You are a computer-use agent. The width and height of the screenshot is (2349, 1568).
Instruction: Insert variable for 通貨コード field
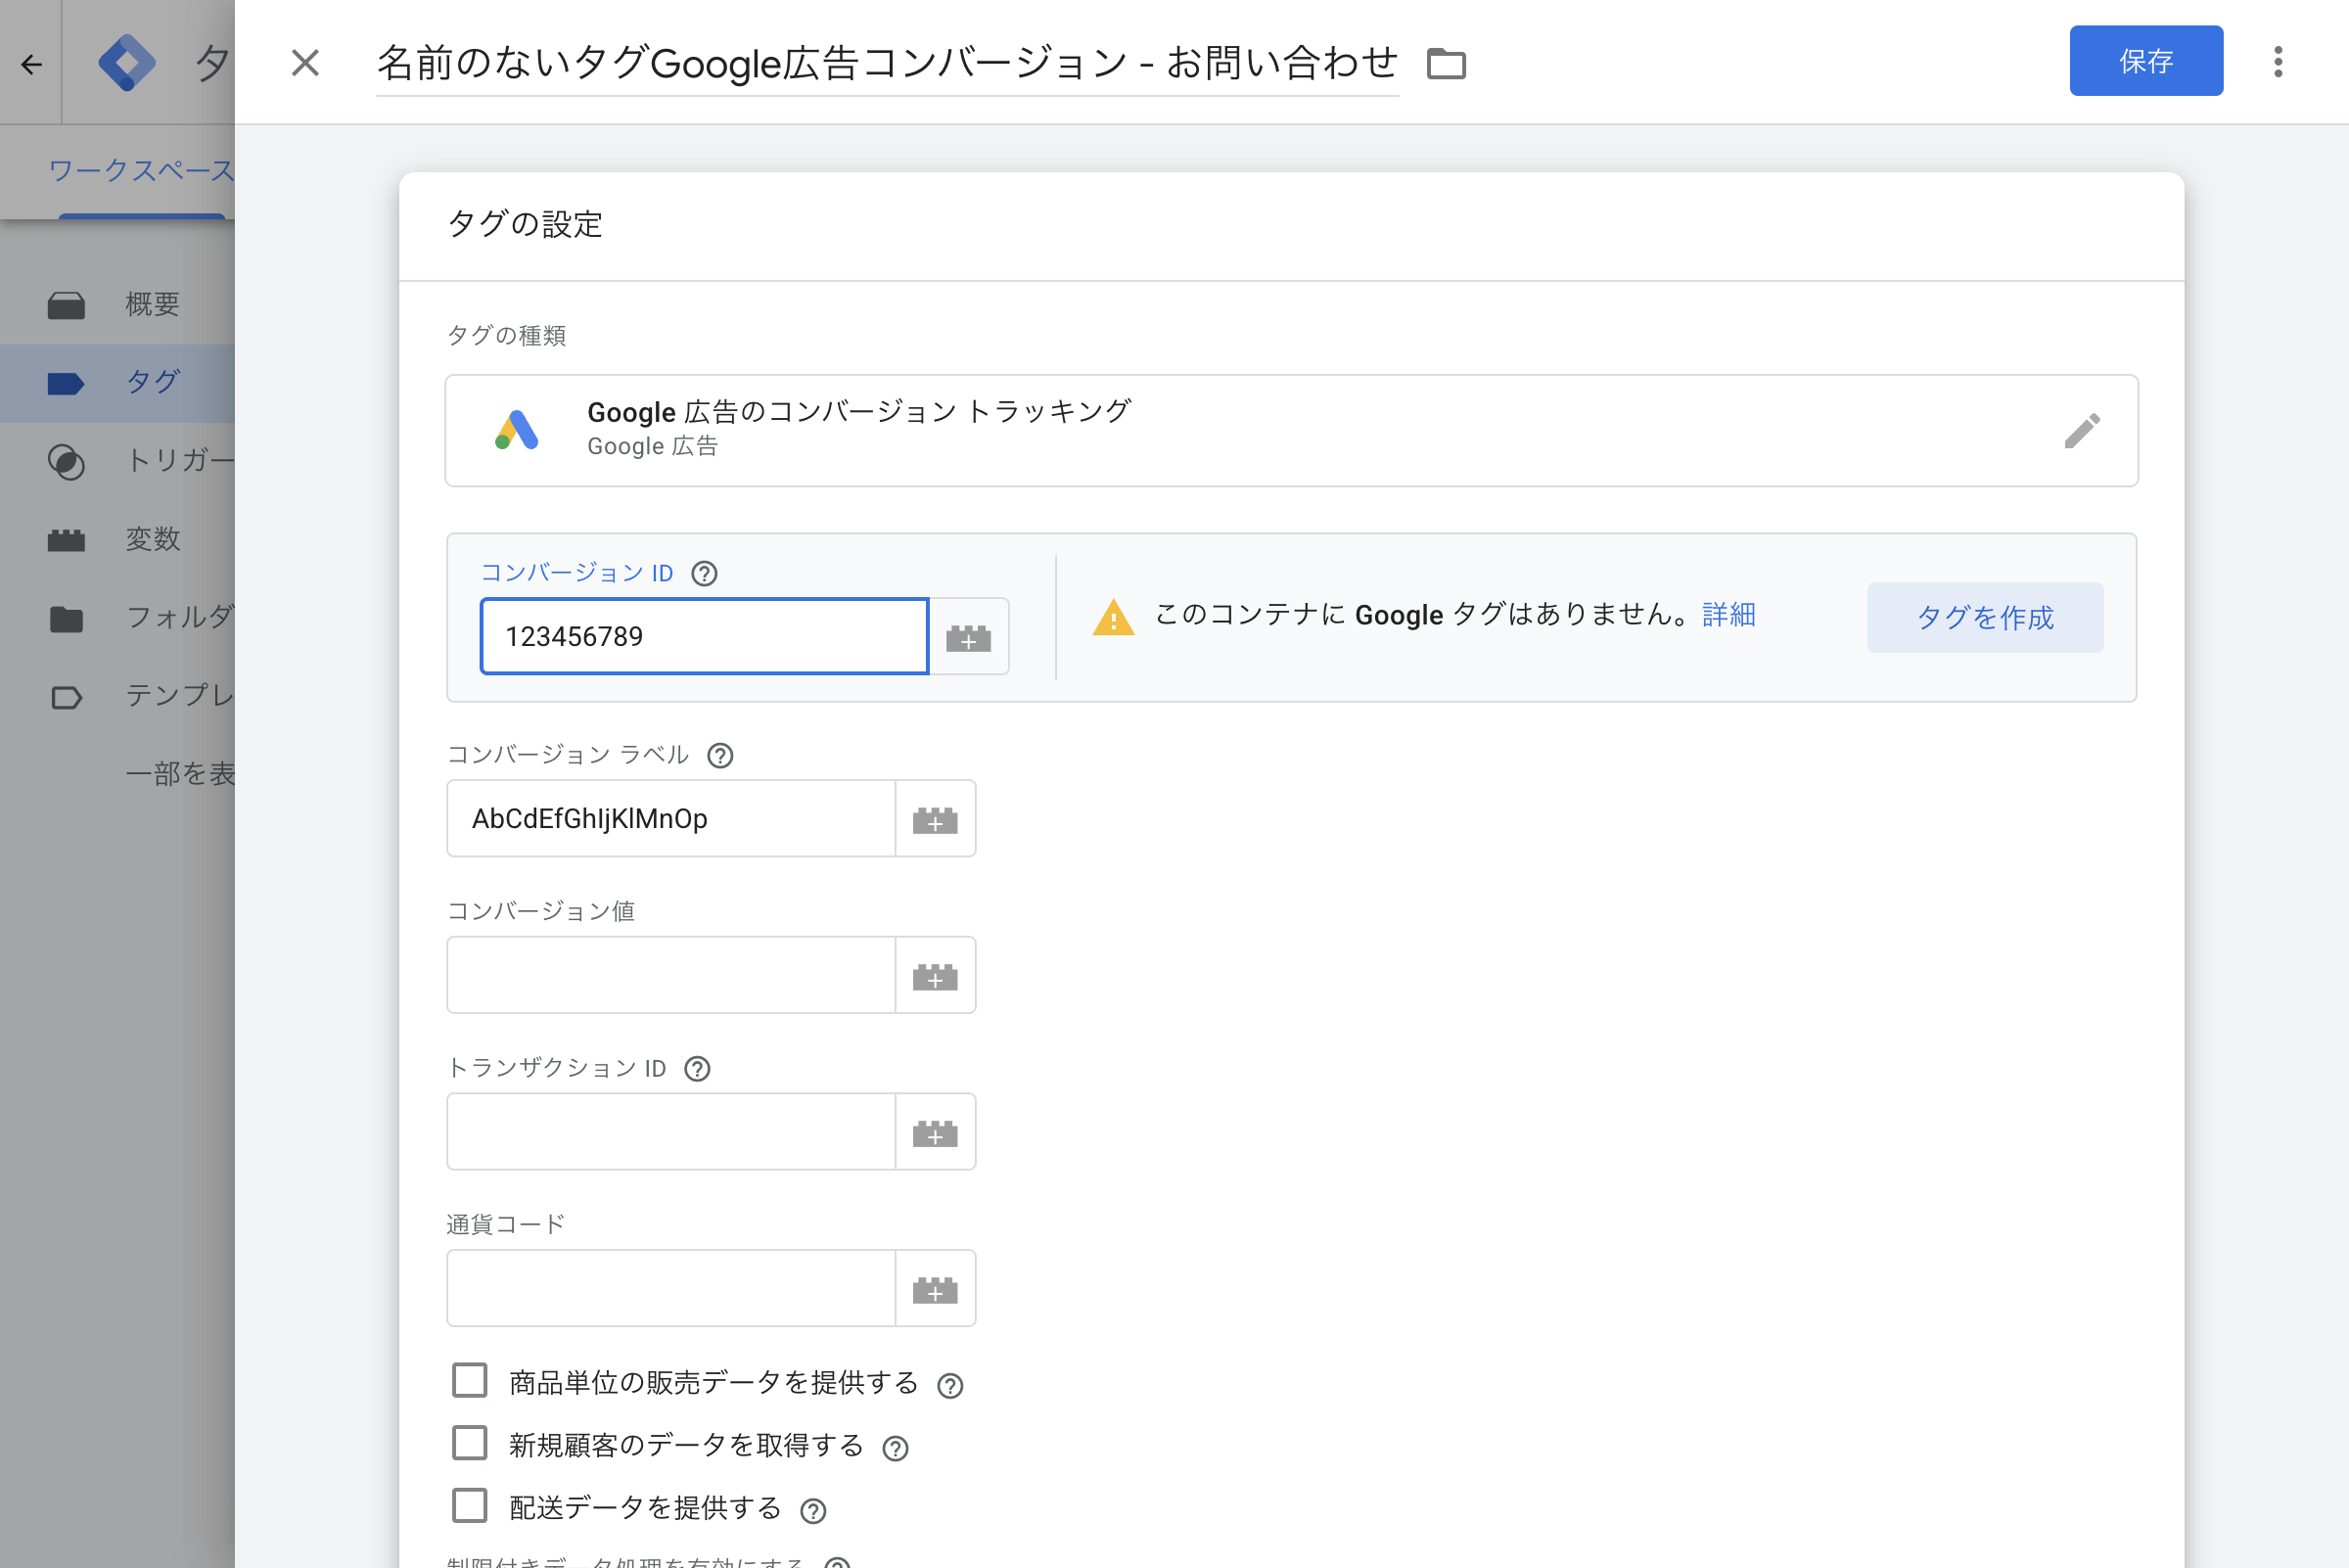[x=935, y=1288]
